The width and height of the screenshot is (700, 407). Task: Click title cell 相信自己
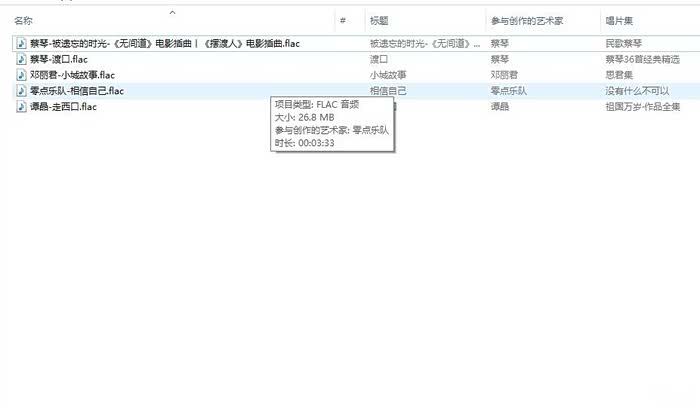click(388, 91)
